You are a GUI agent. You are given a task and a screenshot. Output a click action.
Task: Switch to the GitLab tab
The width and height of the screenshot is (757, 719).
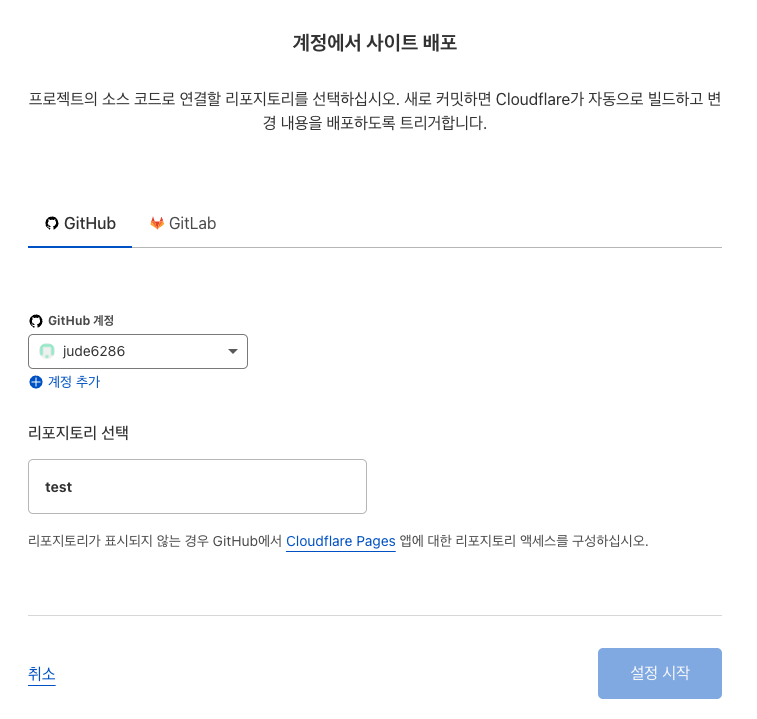click(x=183, y=223)
